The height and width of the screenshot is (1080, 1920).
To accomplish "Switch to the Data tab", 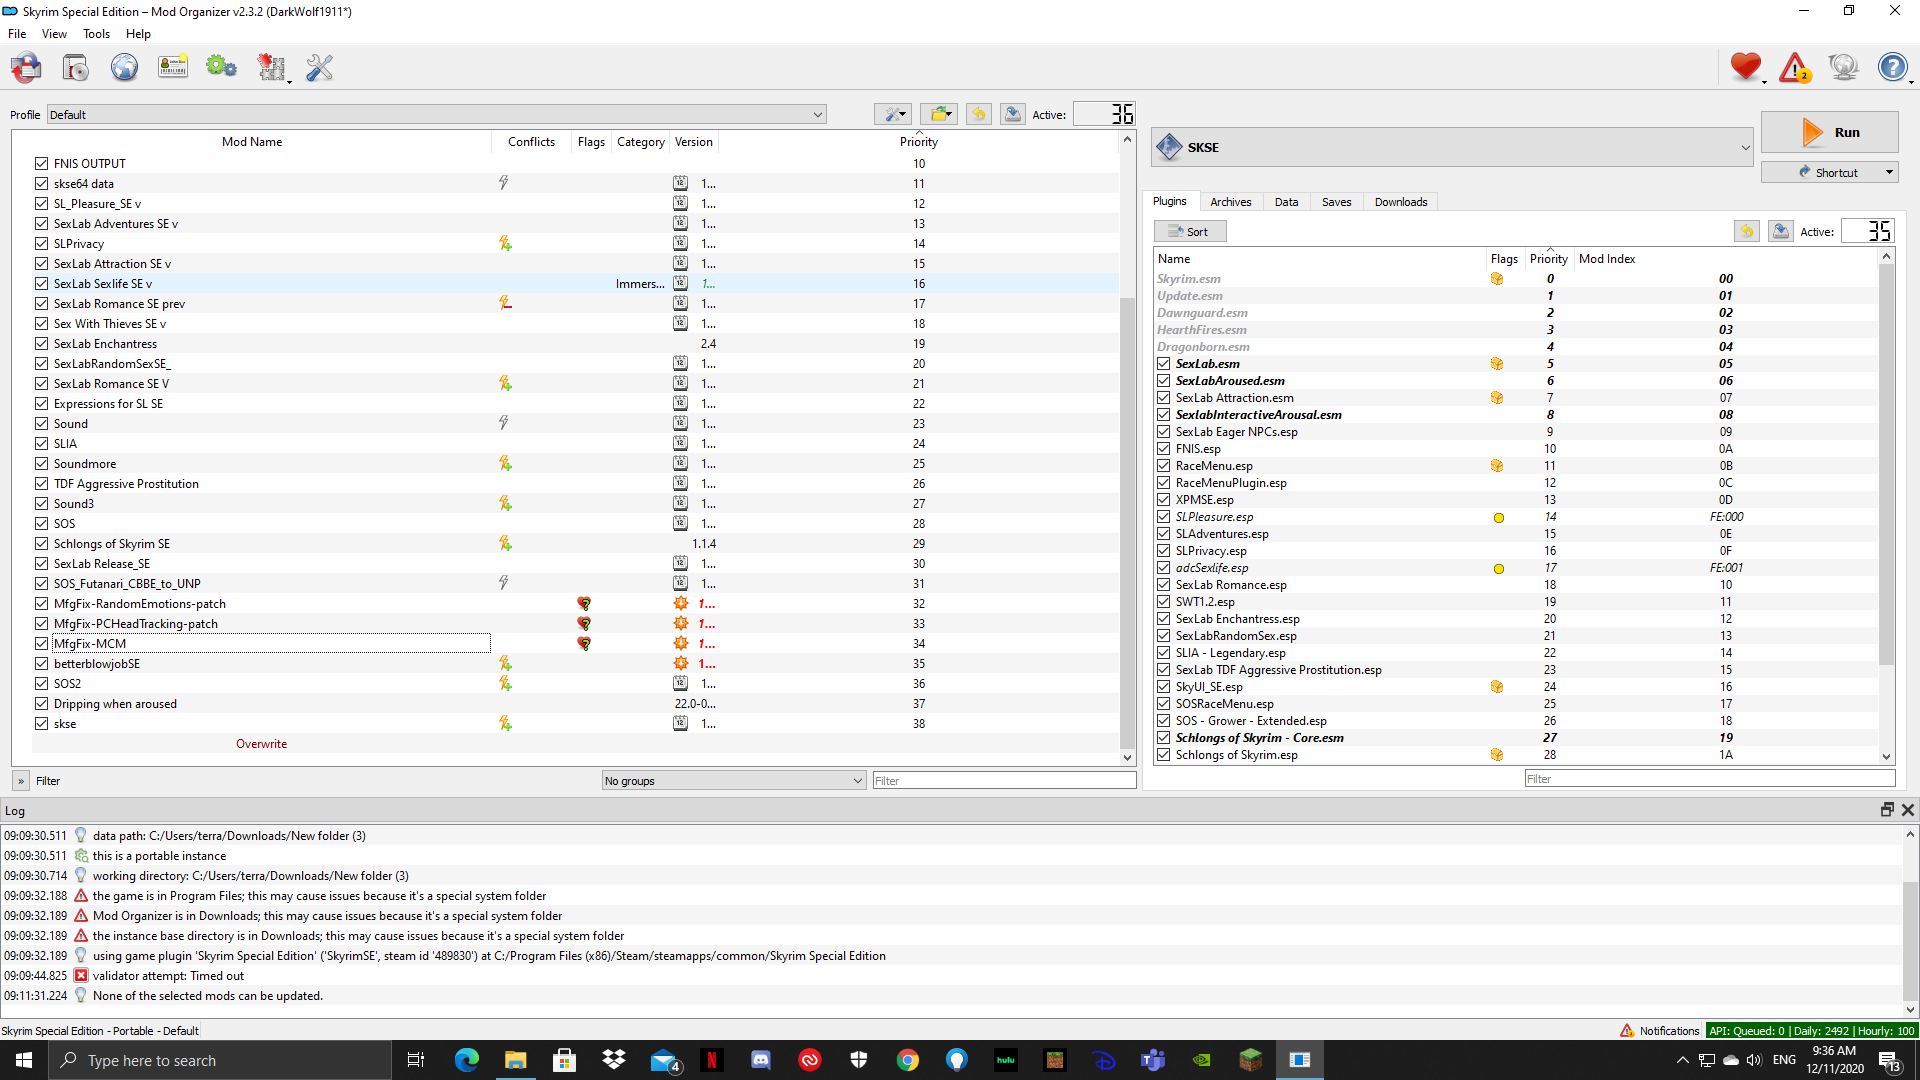I will tap(1286, 202).
